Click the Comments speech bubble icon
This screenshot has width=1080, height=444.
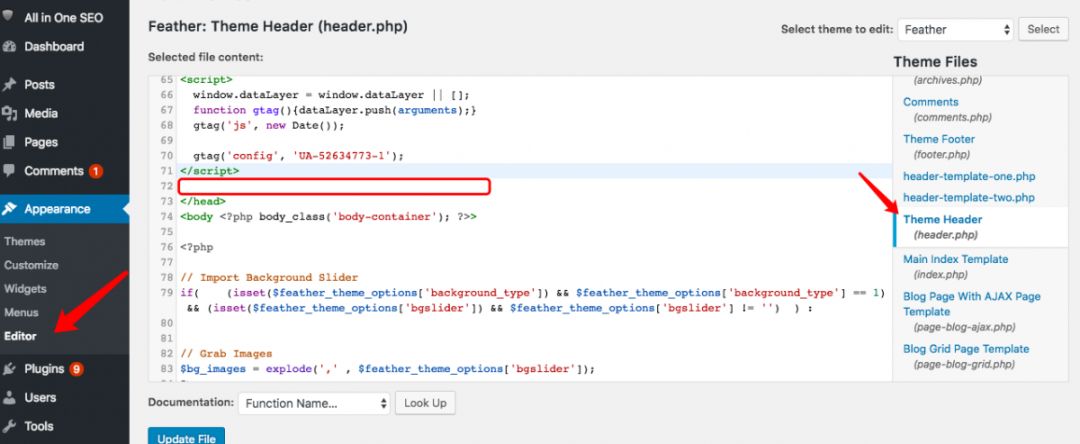click(9, 171)
